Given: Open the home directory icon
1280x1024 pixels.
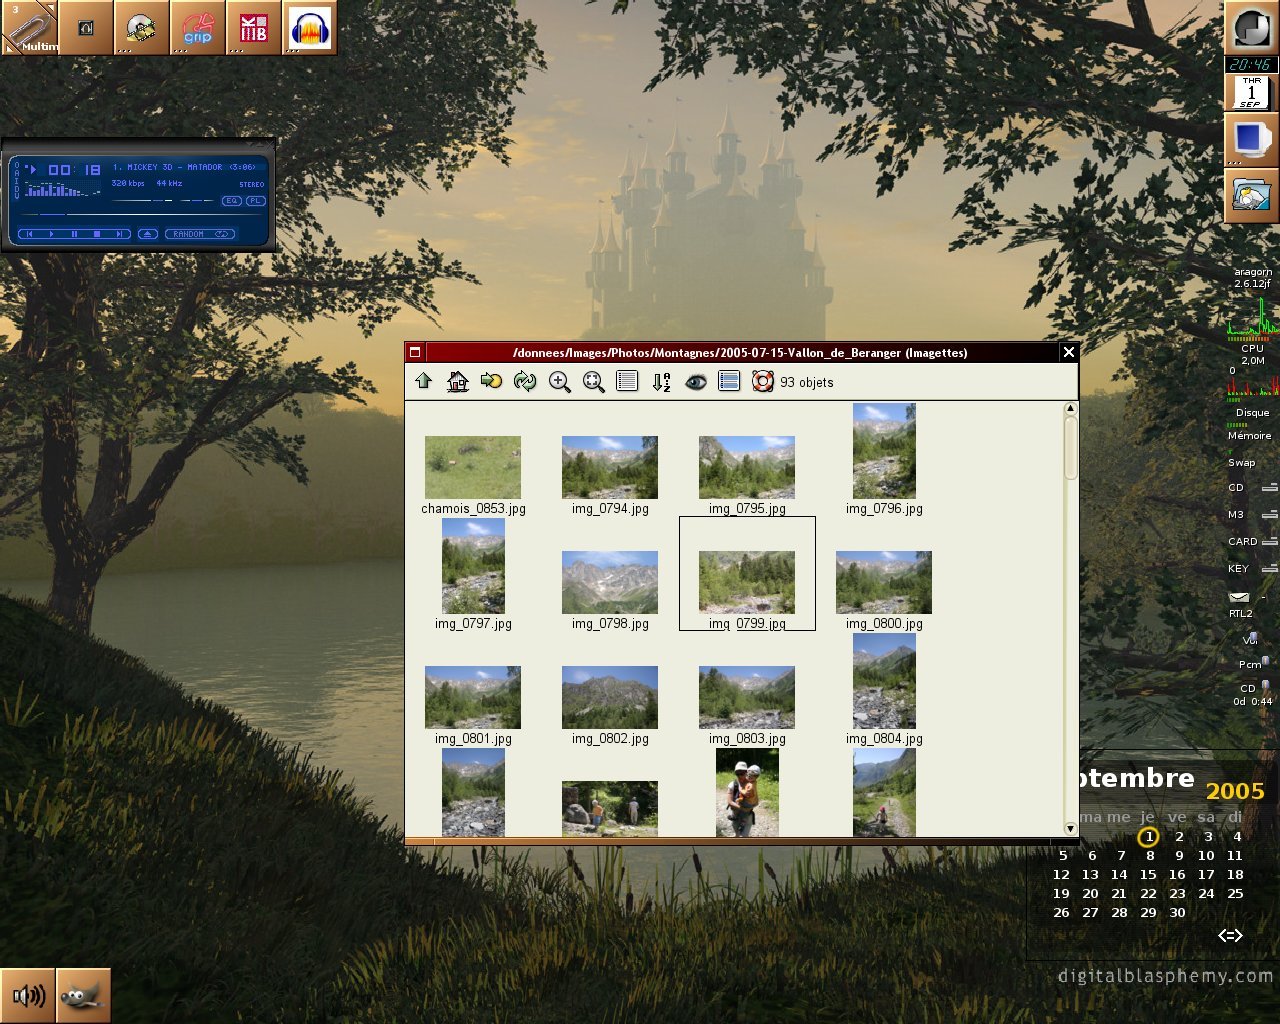Looking at the screenshot, I should tap(458, 381).
